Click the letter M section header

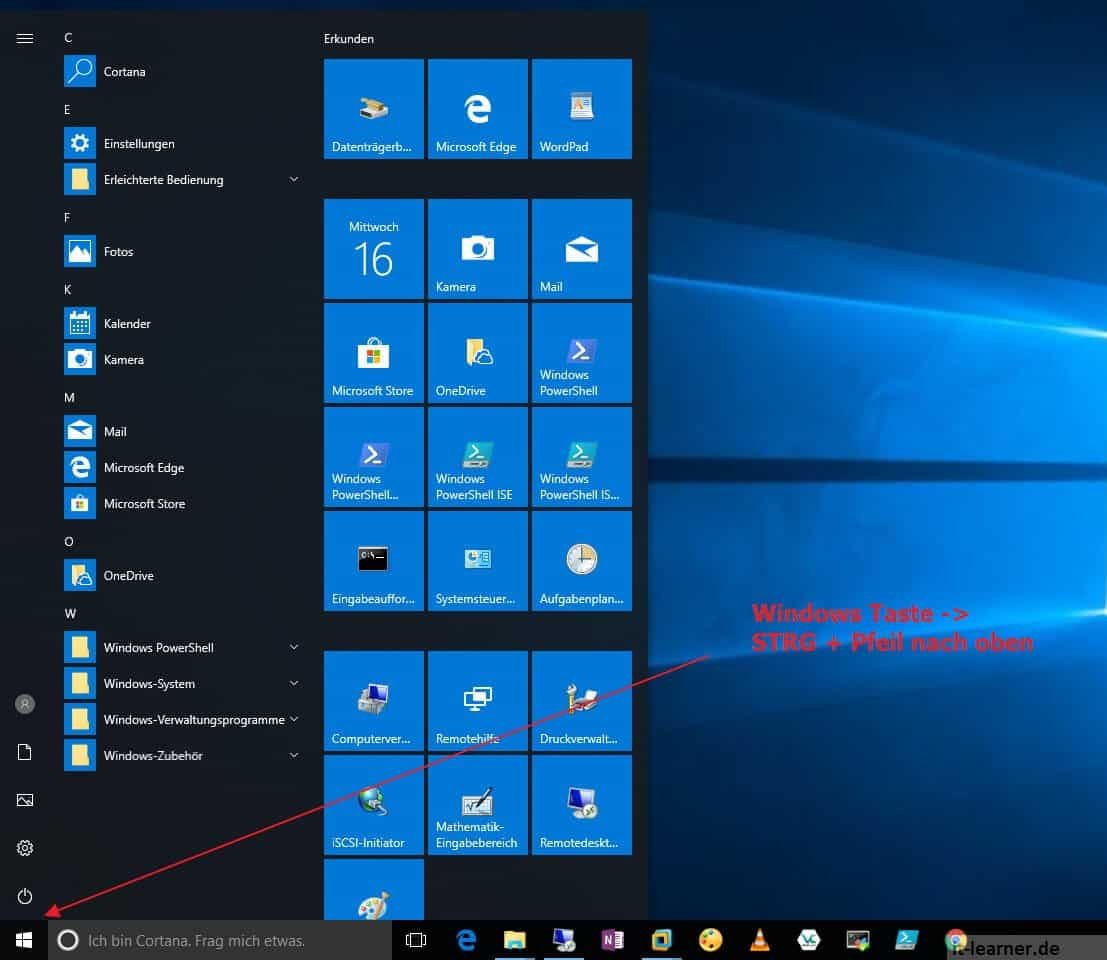click(x=68, y=397)
